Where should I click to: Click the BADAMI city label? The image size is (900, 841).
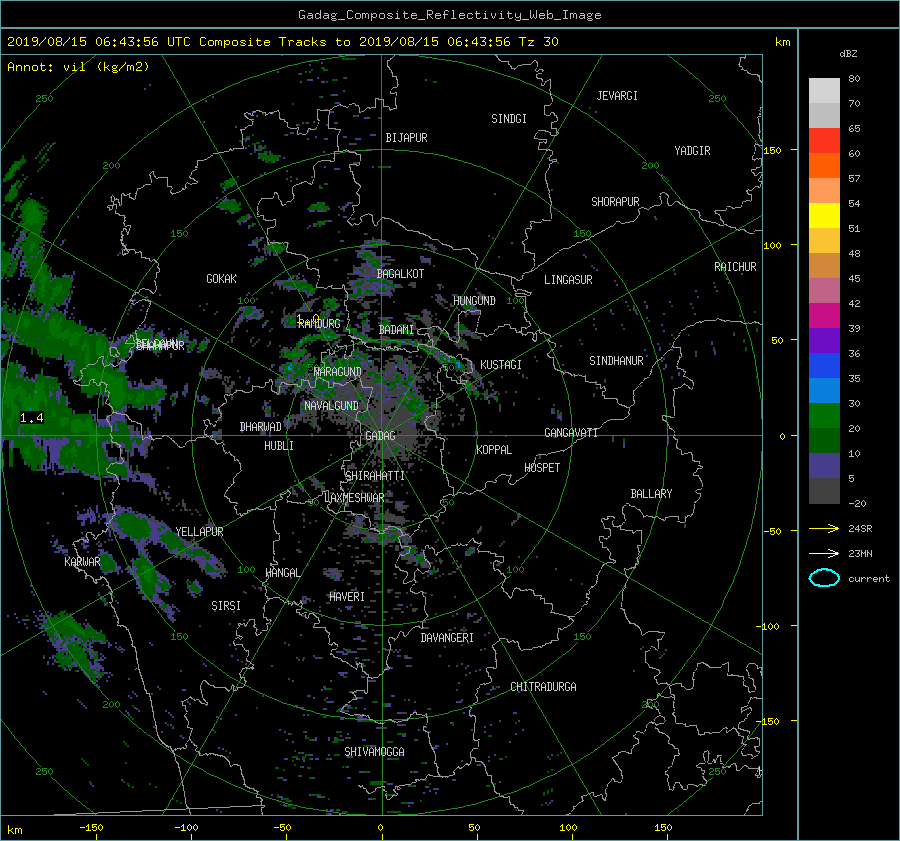click(396, 330)
